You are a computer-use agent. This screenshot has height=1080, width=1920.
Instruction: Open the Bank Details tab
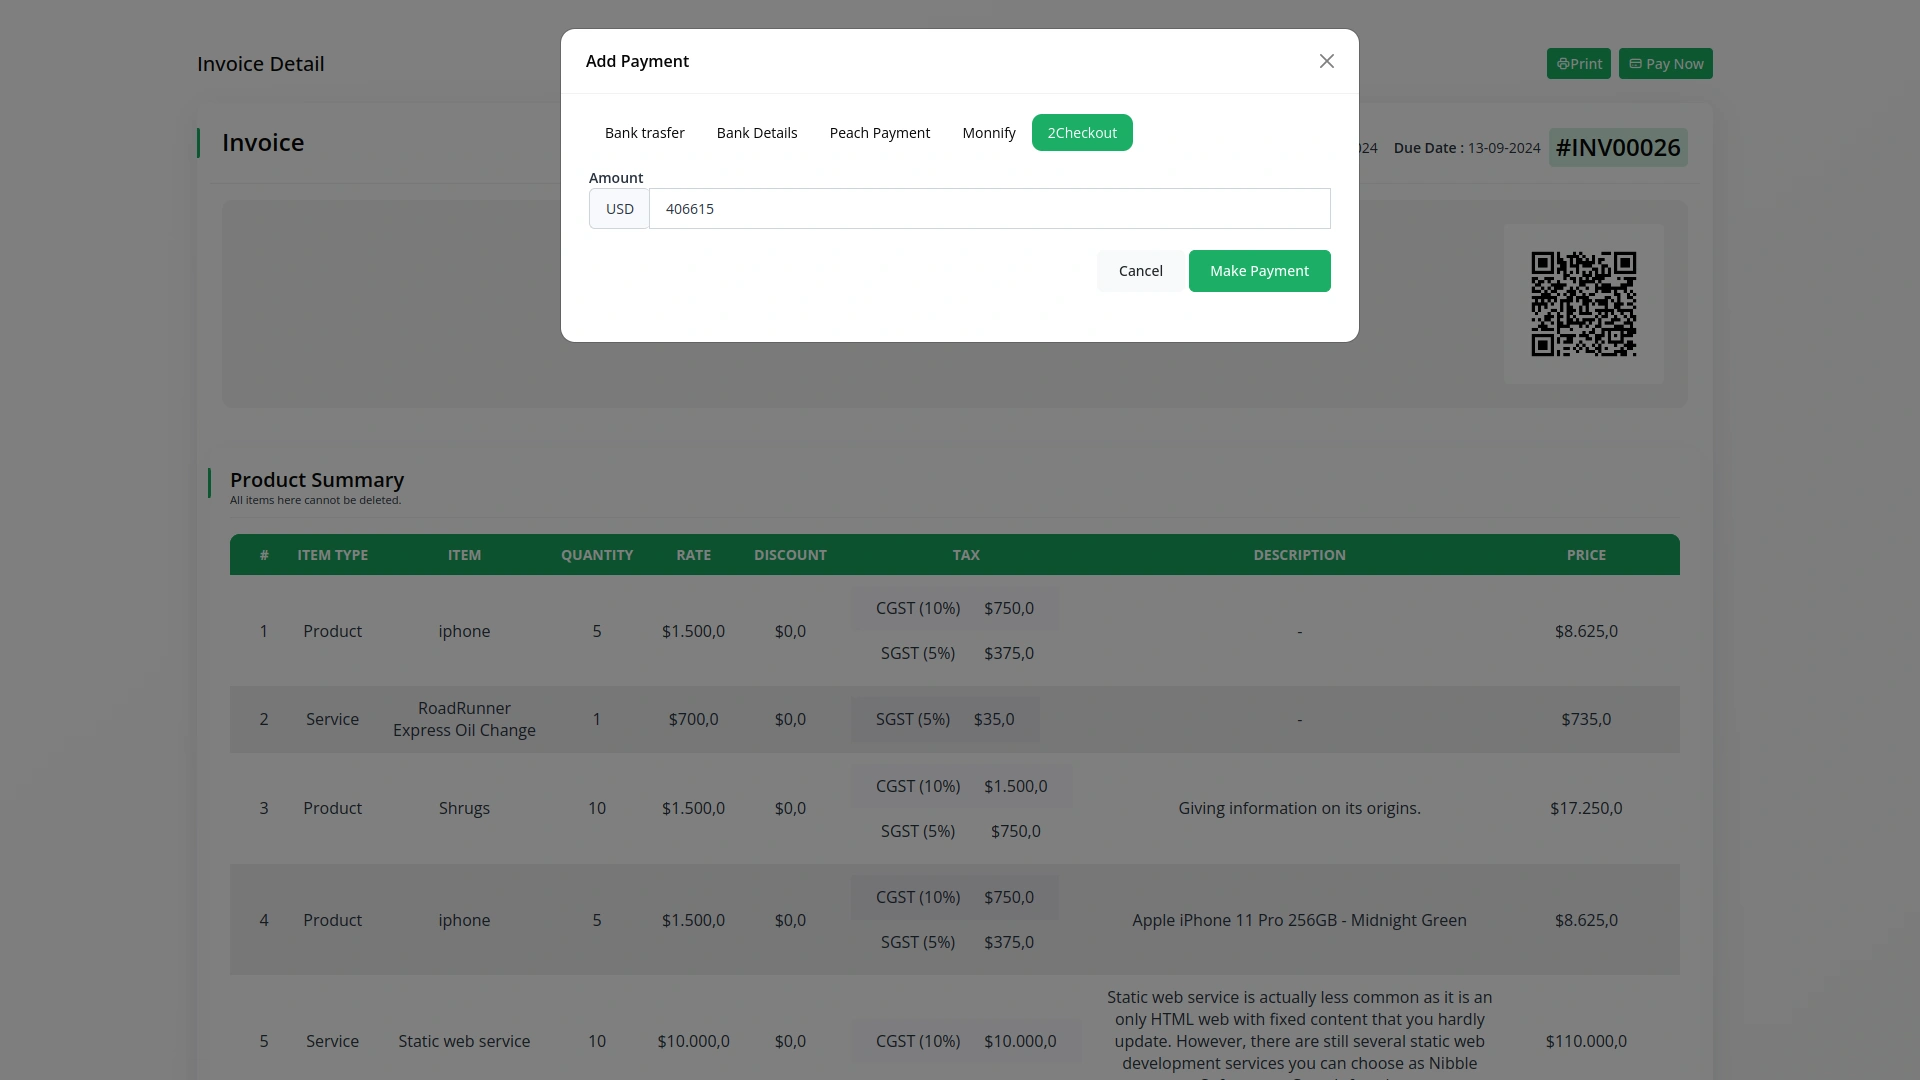[757, 132]
